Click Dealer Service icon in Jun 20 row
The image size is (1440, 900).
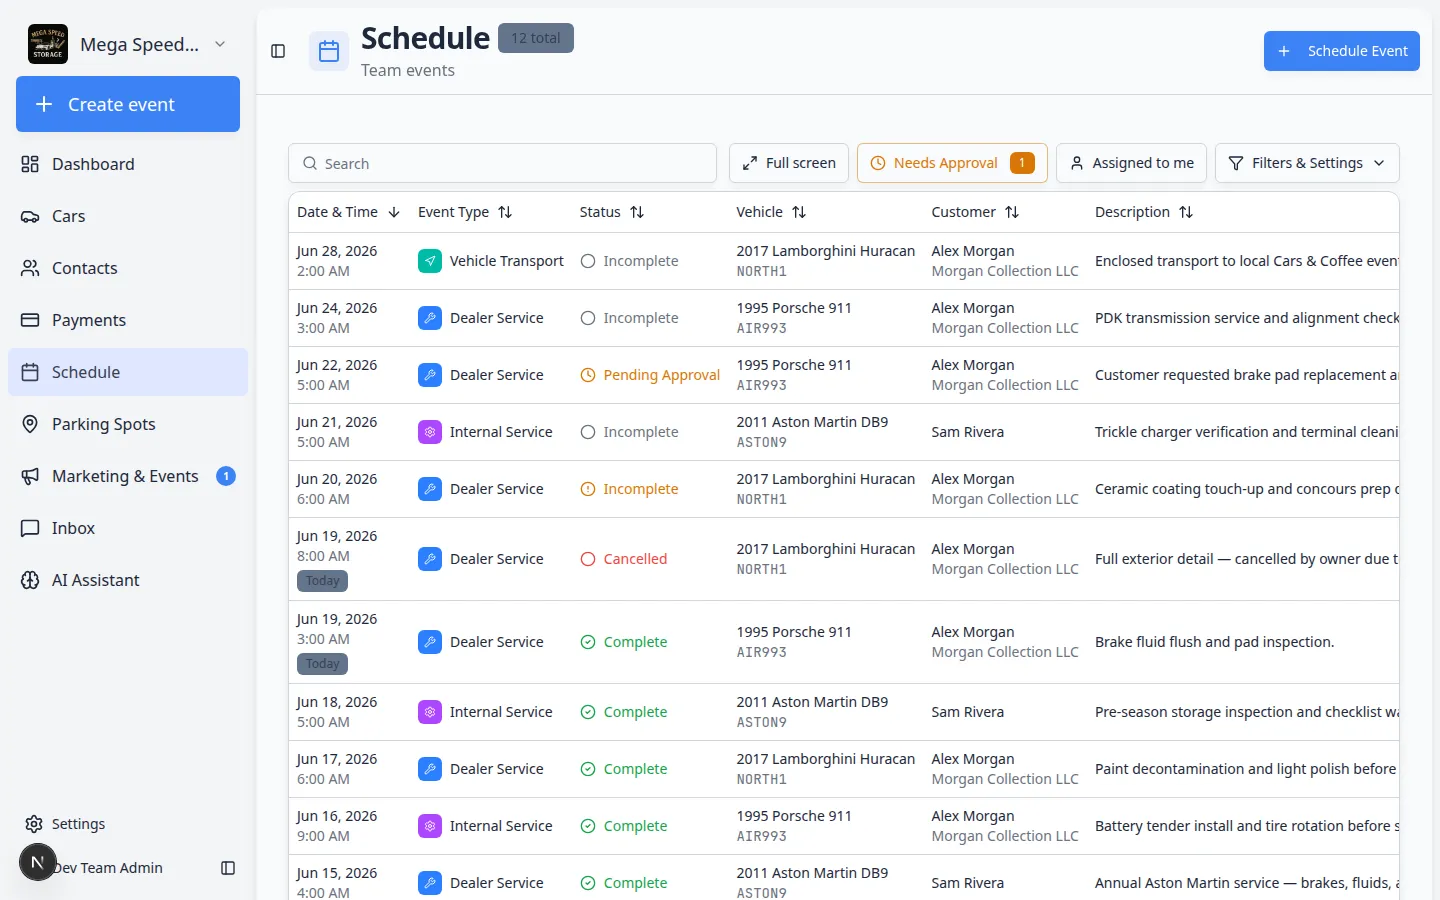tap(430, 489)
